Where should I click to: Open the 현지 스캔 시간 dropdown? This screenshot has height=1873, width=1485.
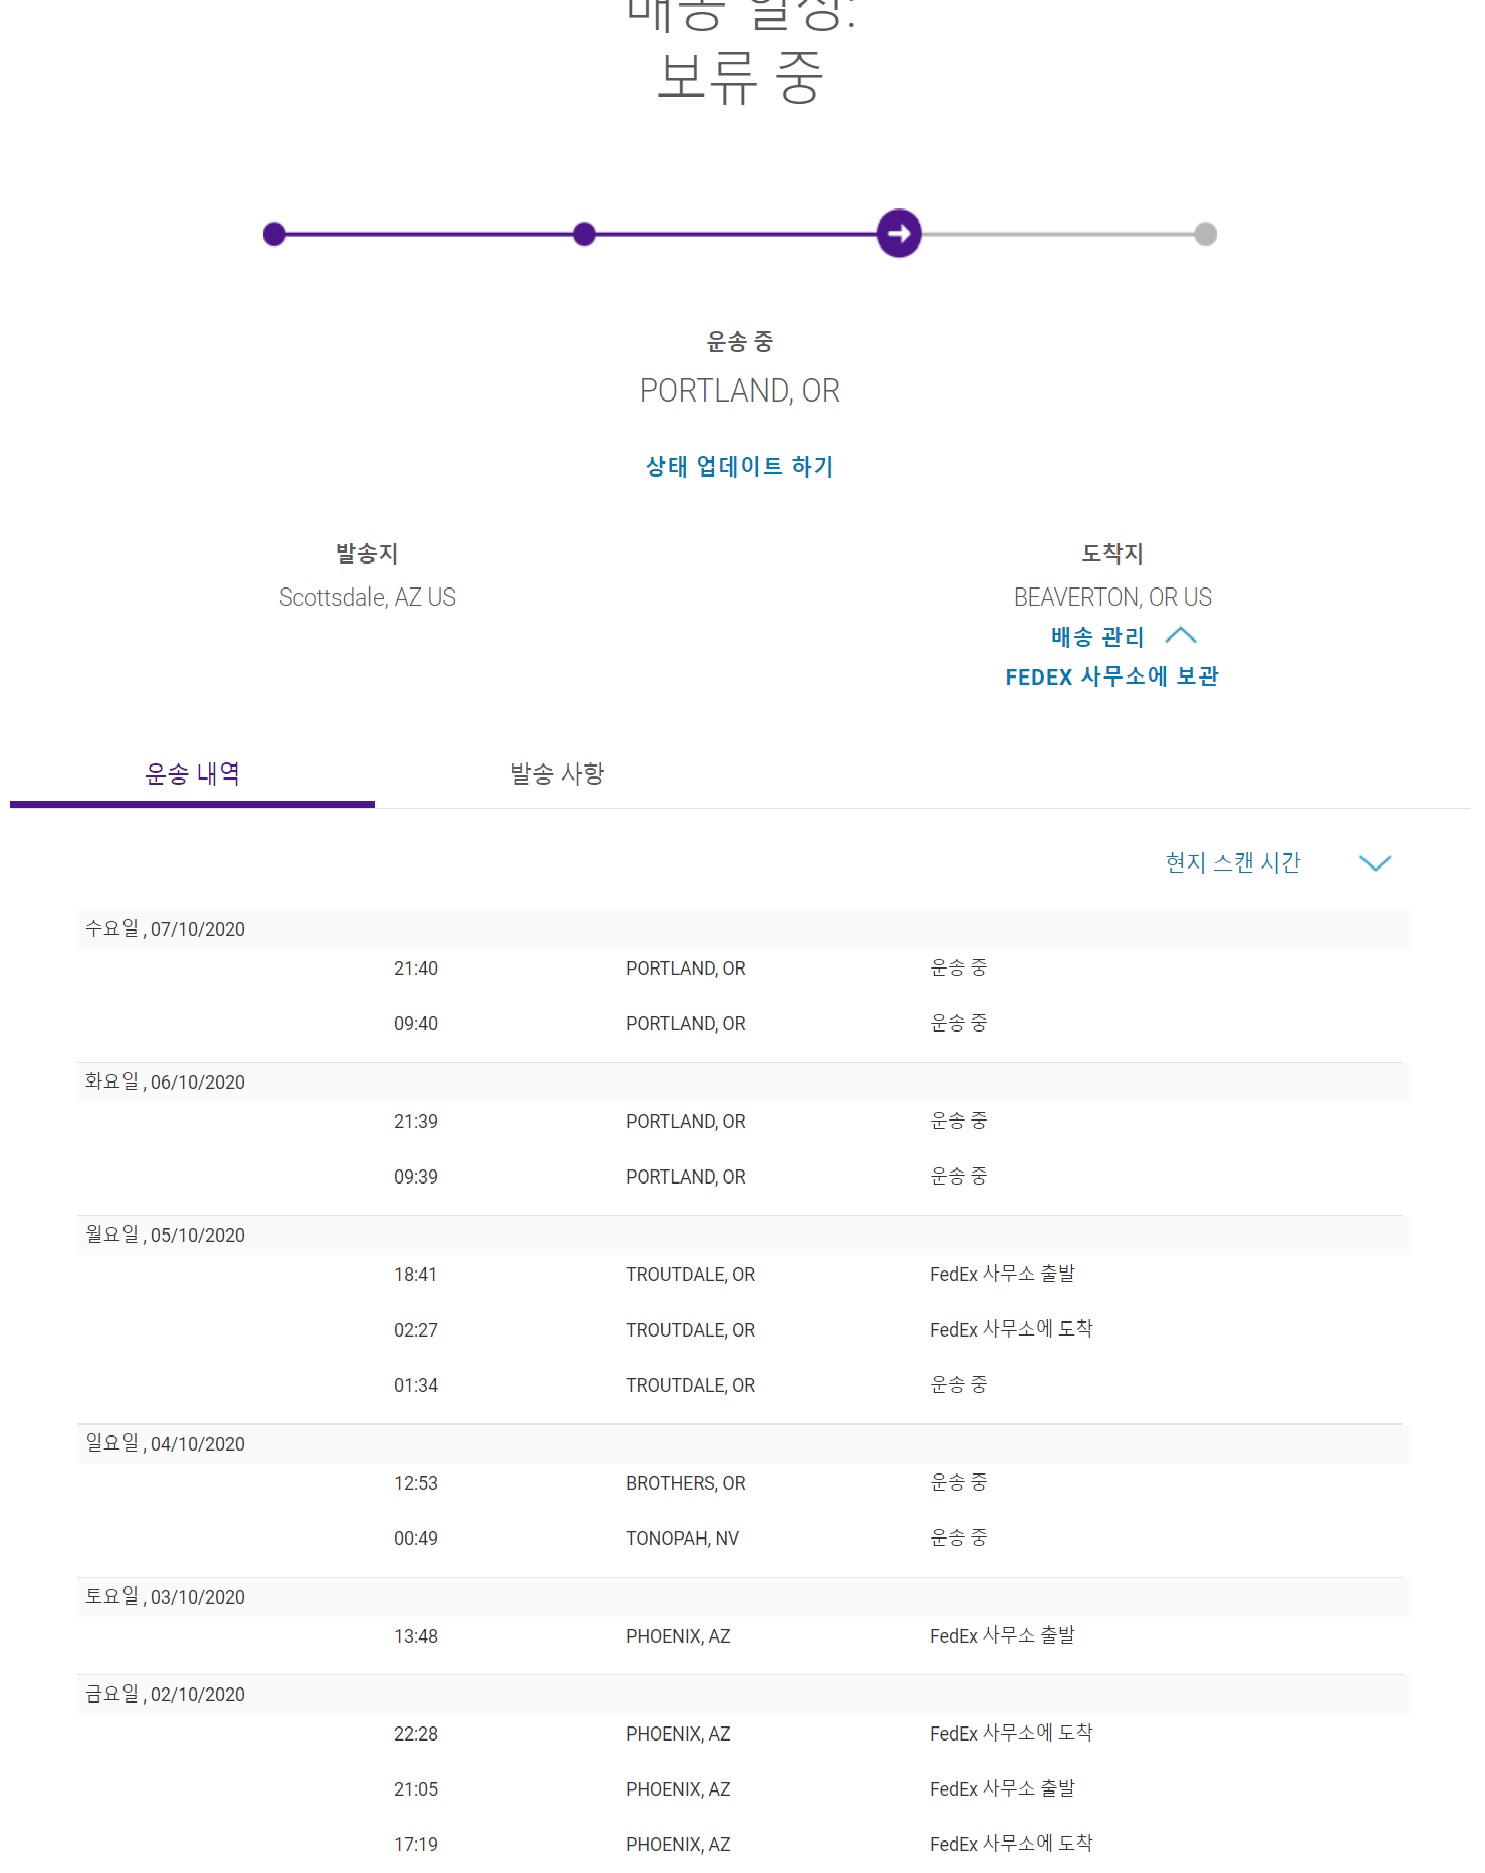point(1233,863)
